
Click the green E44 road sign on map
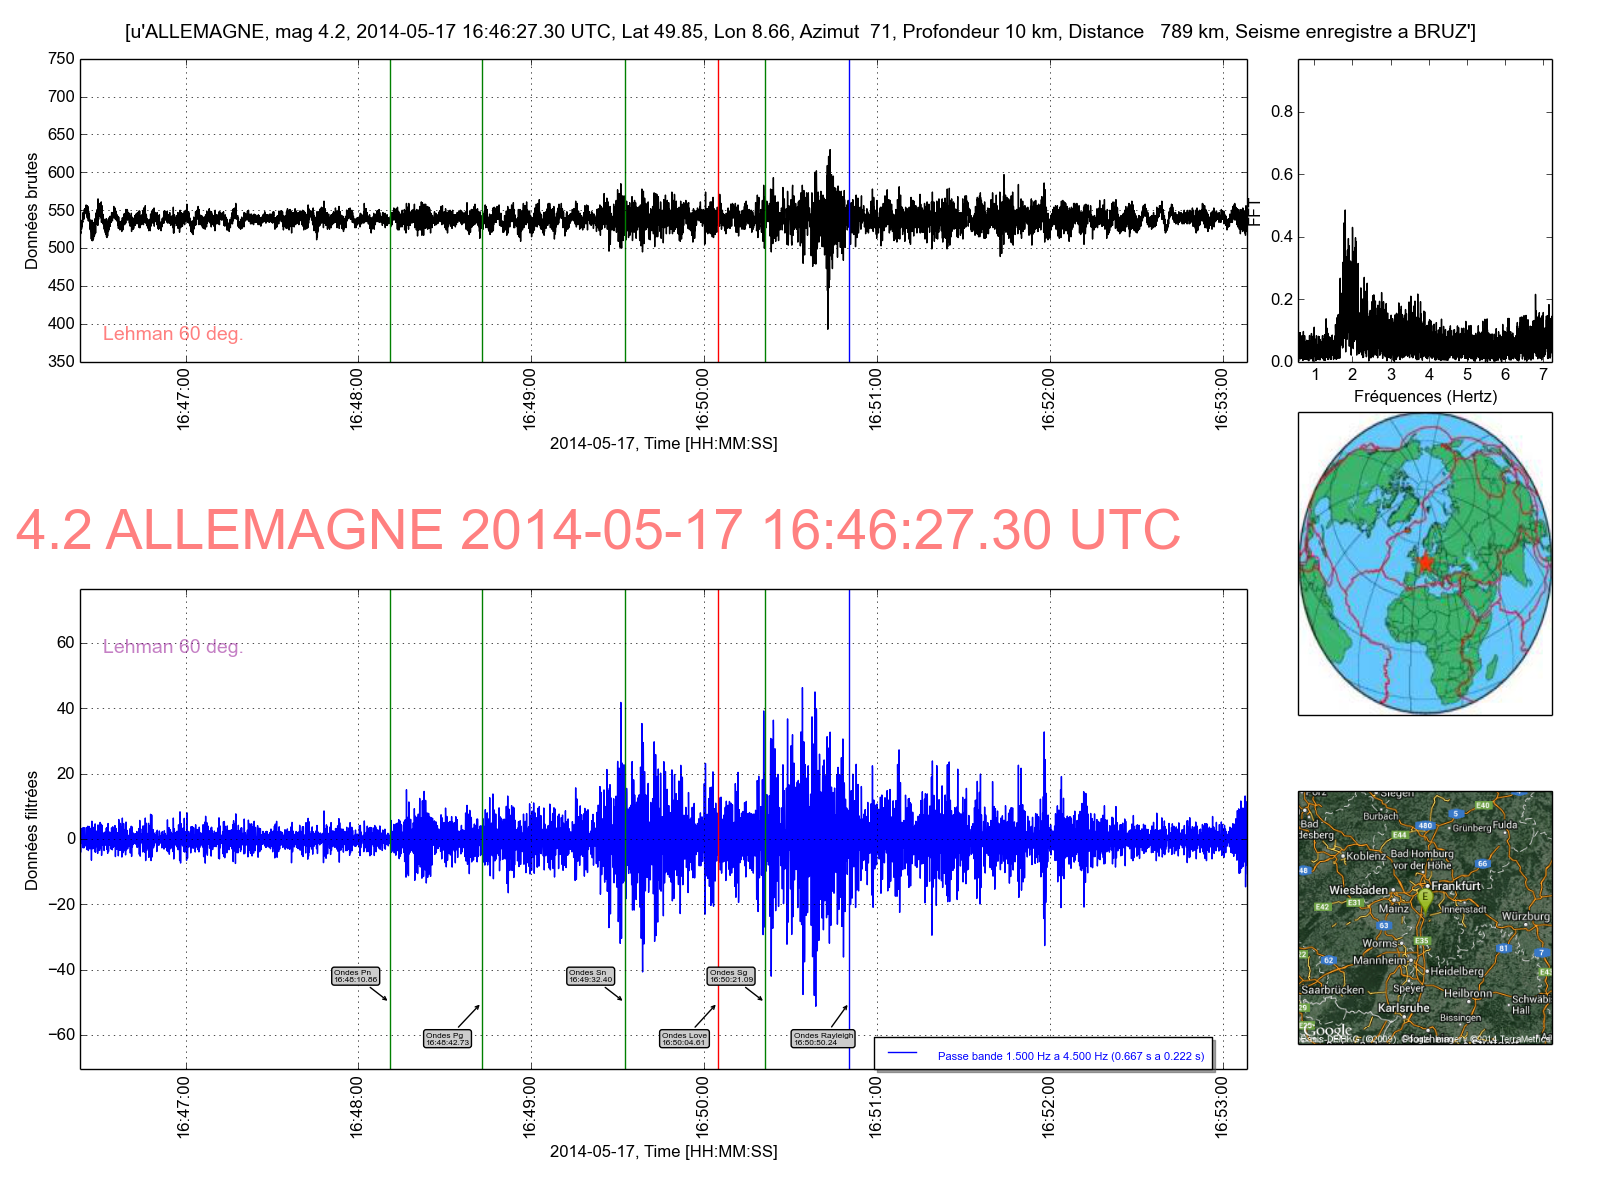coord(1399,835)
